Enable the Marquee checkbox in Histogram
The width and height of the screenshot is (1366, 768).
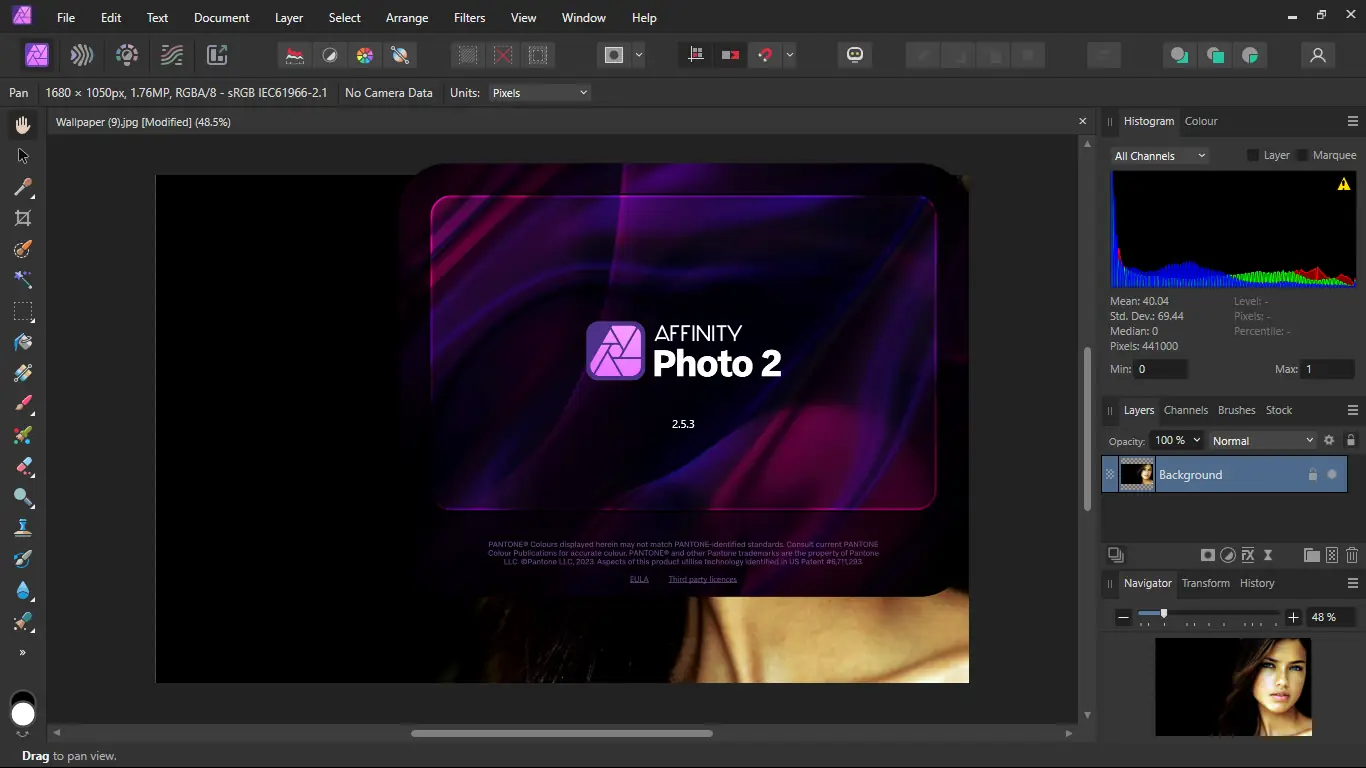[x=1302, y=155]
